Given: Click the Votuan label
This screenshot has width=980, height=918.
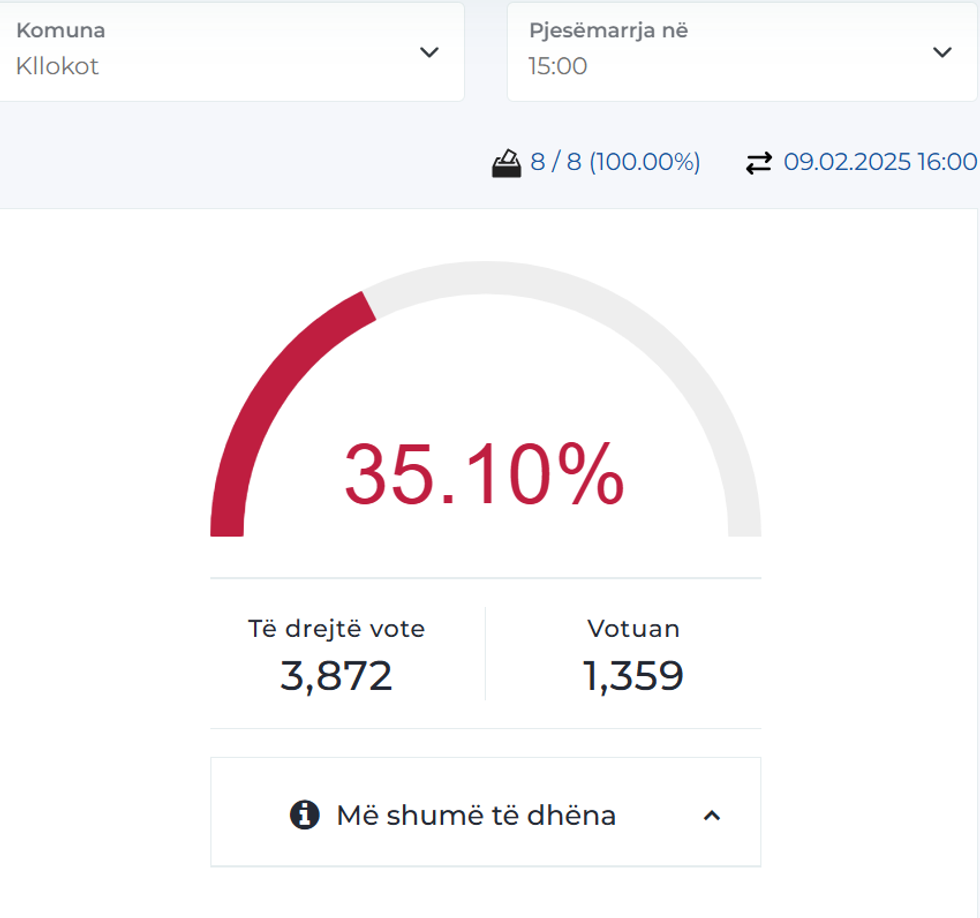Looking at the screenshot, I should click(633, 629).
